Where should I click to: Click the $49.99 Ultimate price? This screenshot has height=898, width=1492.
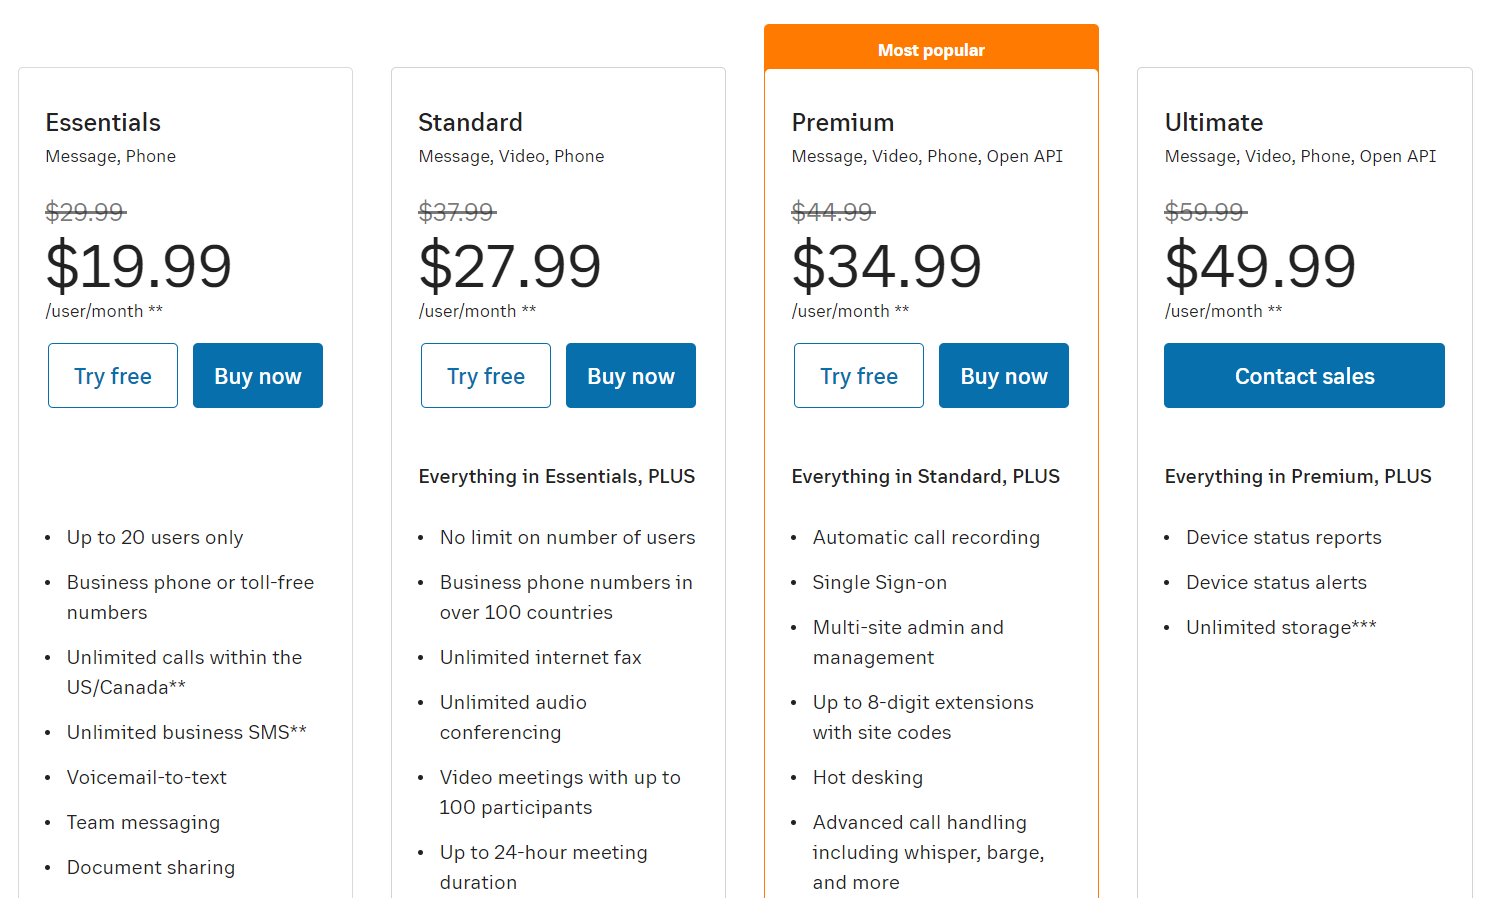pos(1260,266)
